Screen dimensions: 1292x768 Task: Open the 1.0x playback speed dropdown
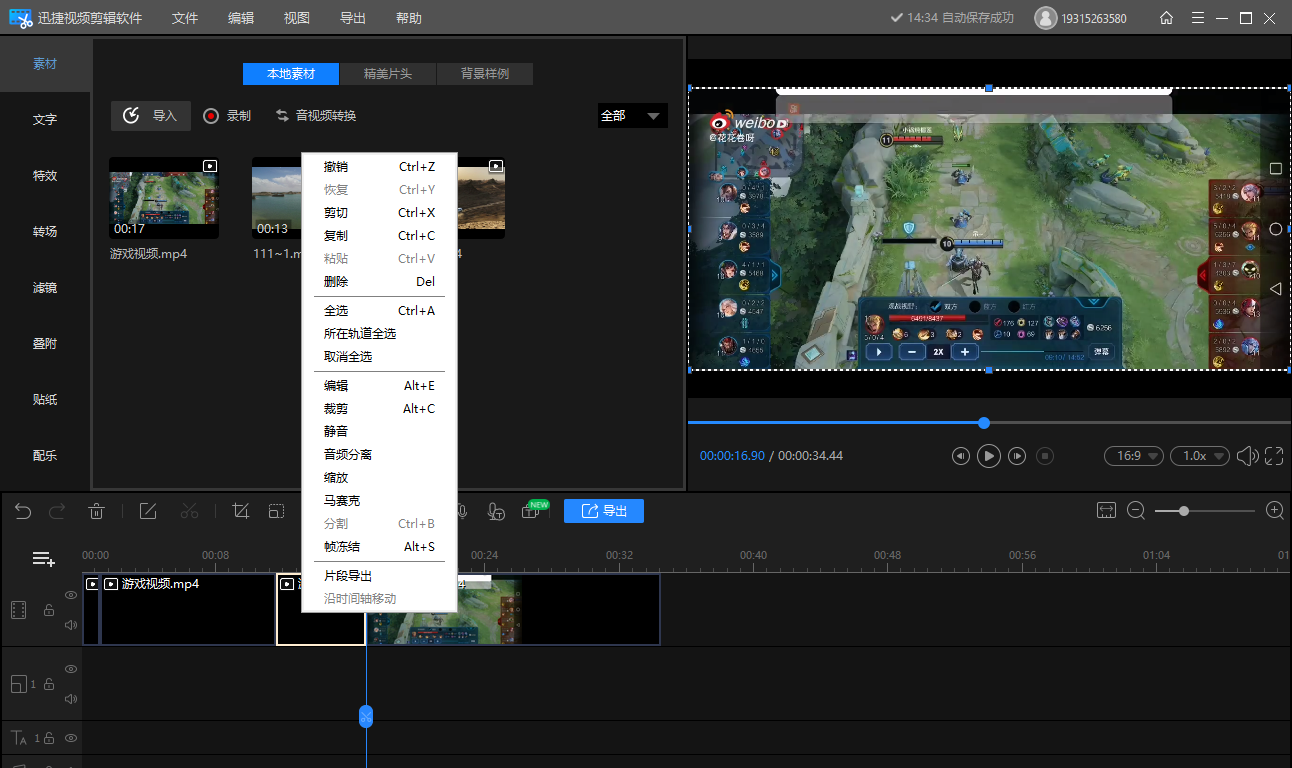pos(1201,456)
